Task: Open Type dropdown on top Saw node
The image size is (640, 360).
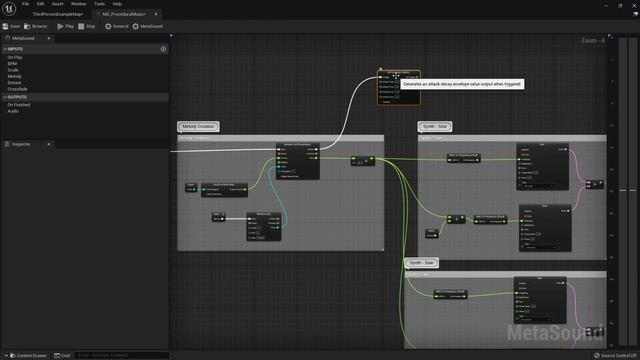Action: (538, 186)
